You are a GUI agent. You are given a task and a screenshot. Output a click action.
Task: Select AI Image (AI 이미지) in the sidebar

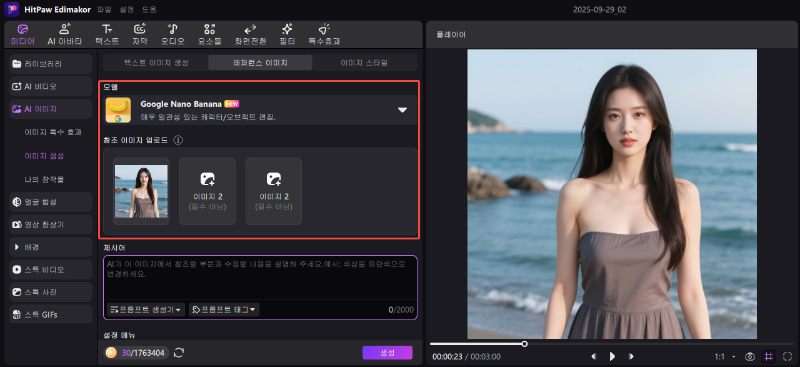tap(51, 109)
